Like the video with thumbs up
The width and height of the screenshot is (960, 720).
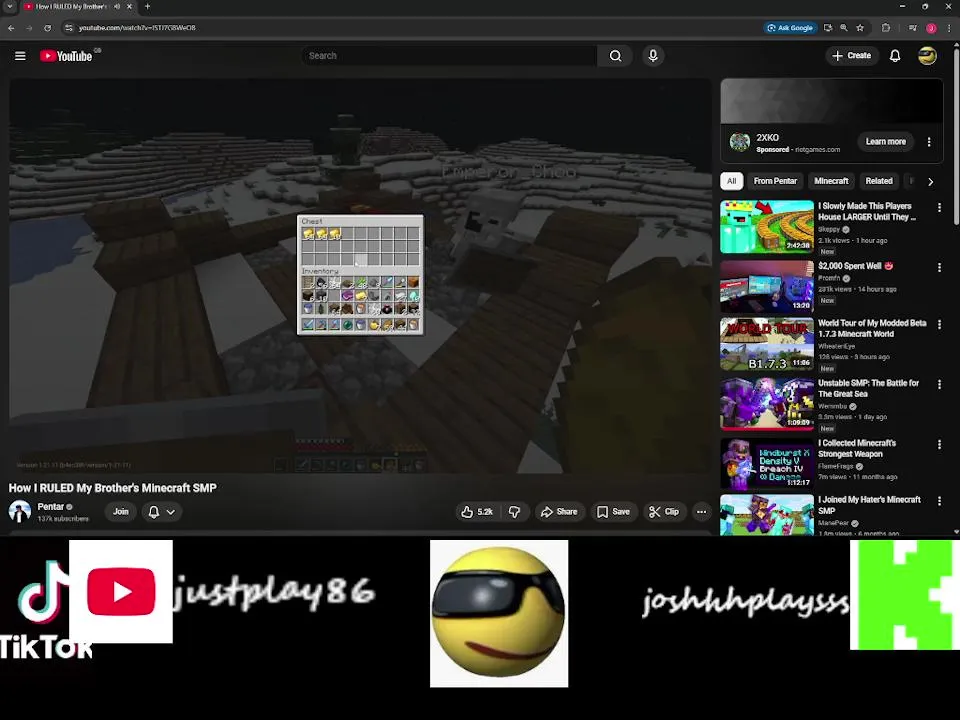coord(477,511)
